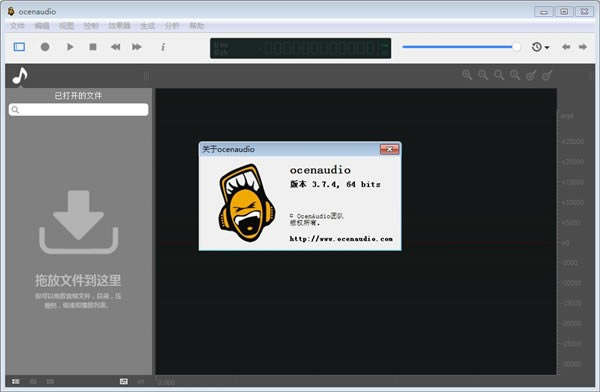600x392 pixels.
Task: Start playback with the Play button
Action: (x=70, y=47)
